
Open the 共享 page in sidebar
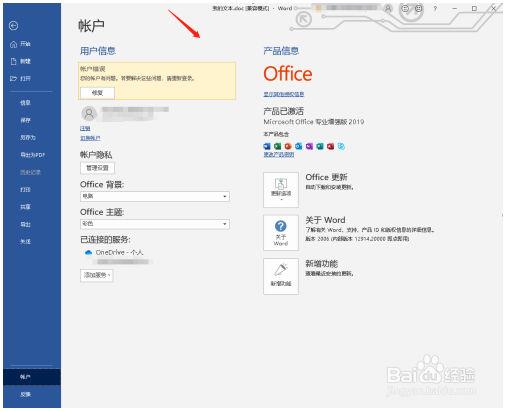[x=25, y=207]
